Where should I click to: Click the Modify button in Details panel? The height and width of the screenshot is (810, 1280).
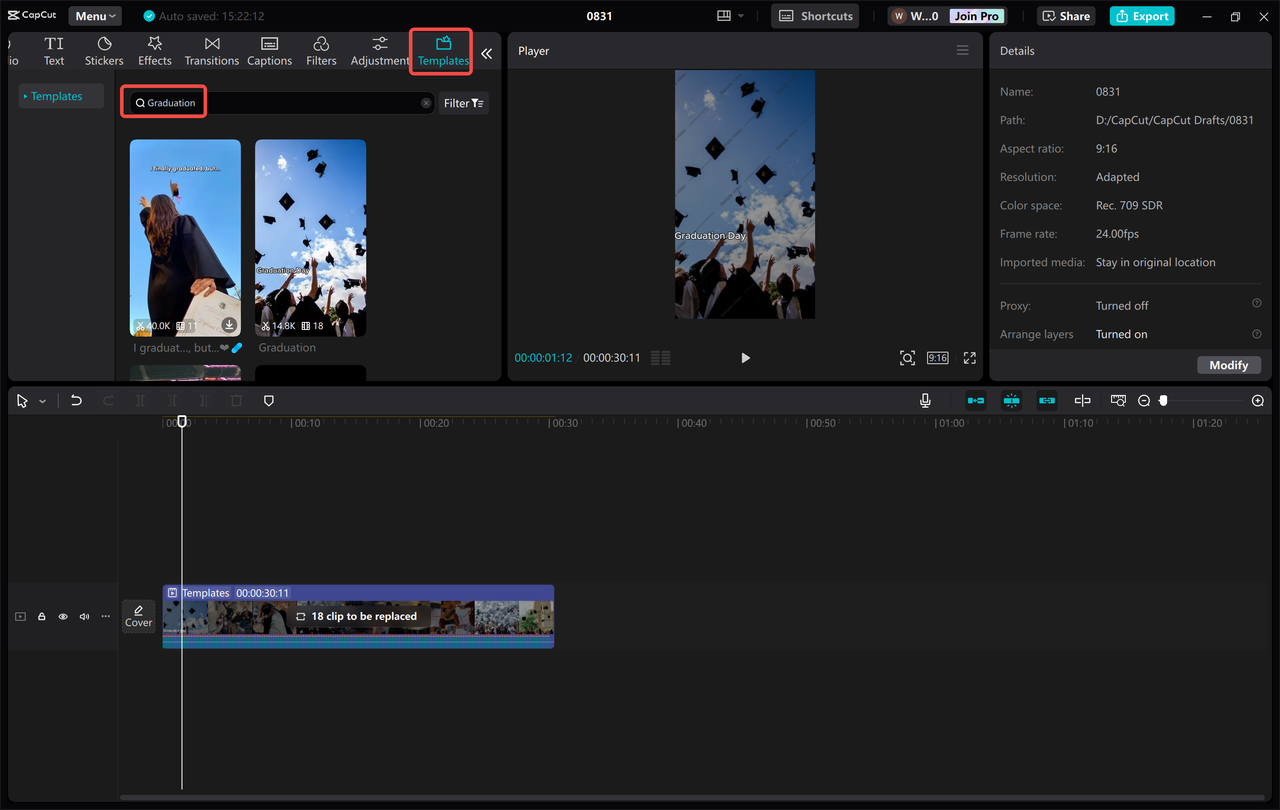(1228, 365)
